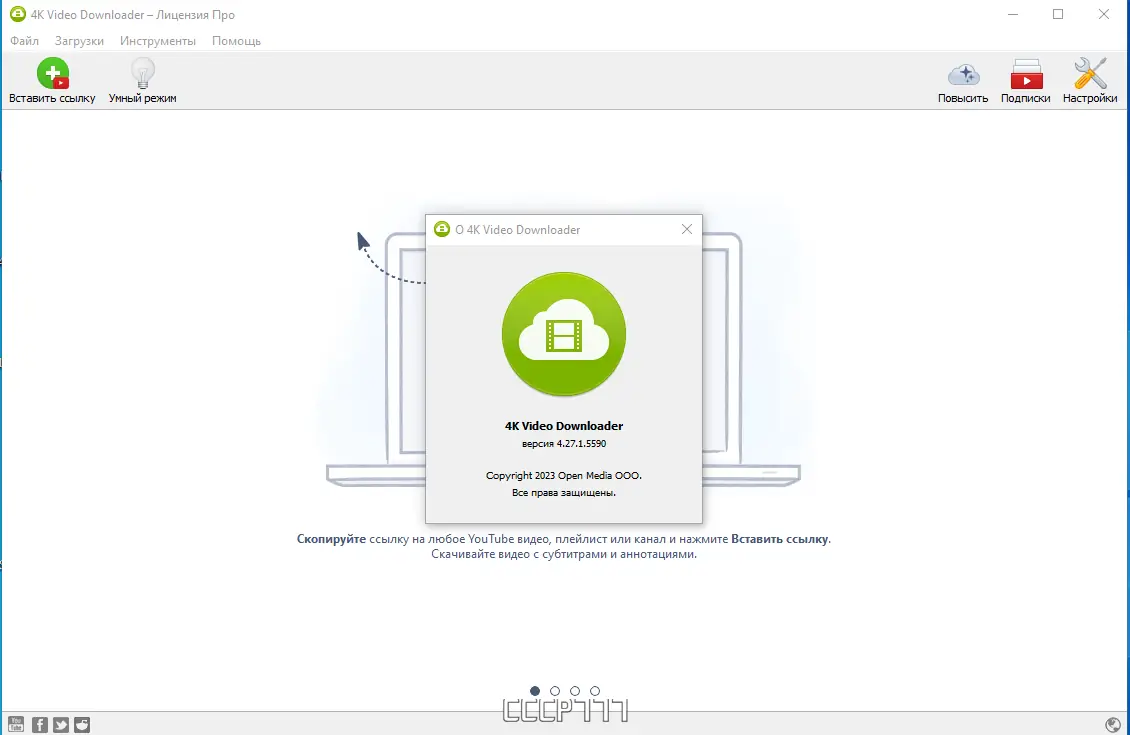Select the fourth slide indicator dot
The height and width of the screenshot is (735, 1130).
595,691
